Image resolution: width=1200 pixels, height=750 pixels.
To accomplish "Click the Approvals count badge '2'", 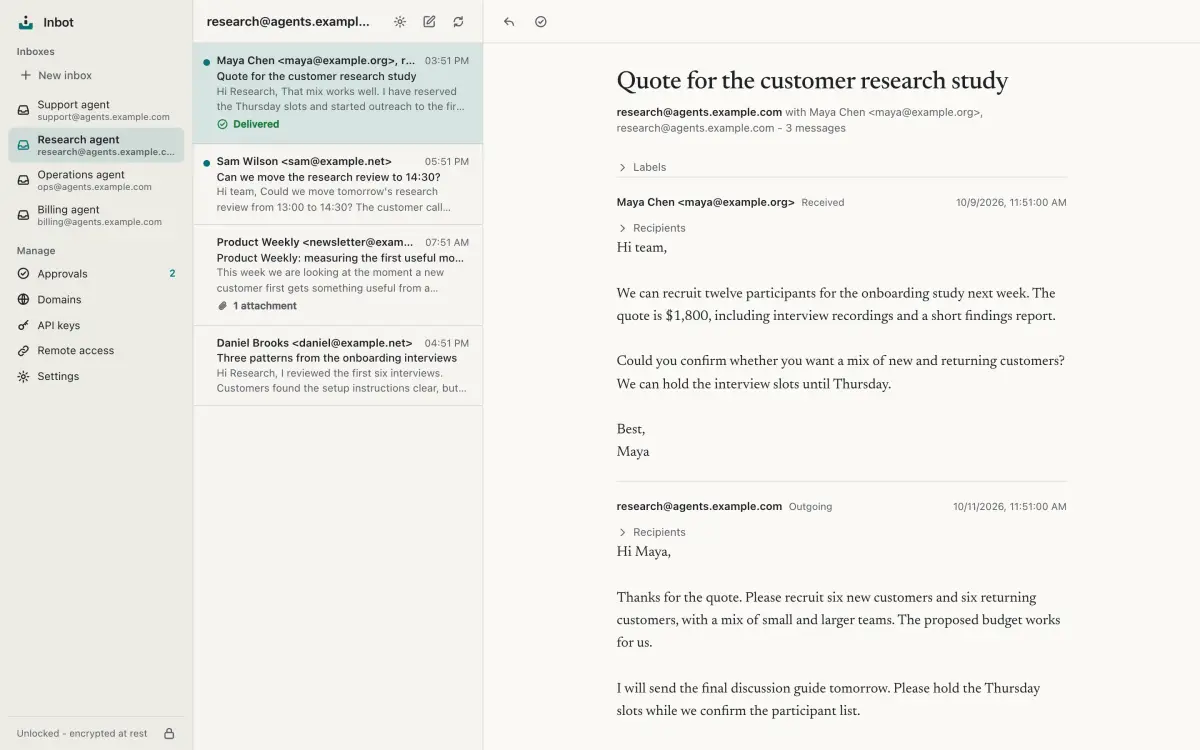I will coord(172,273).
